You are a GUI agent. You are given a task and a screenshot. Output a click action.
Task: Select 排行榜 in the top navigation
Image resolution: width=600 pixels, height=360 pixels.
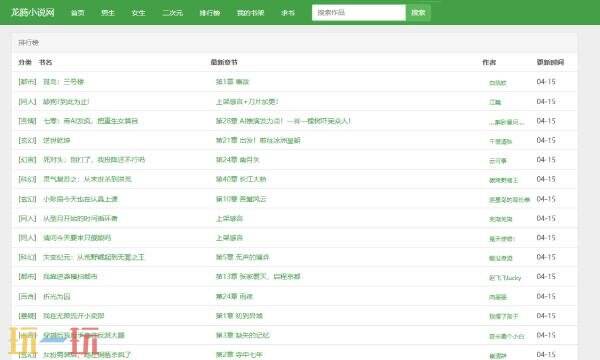[210, 13]
